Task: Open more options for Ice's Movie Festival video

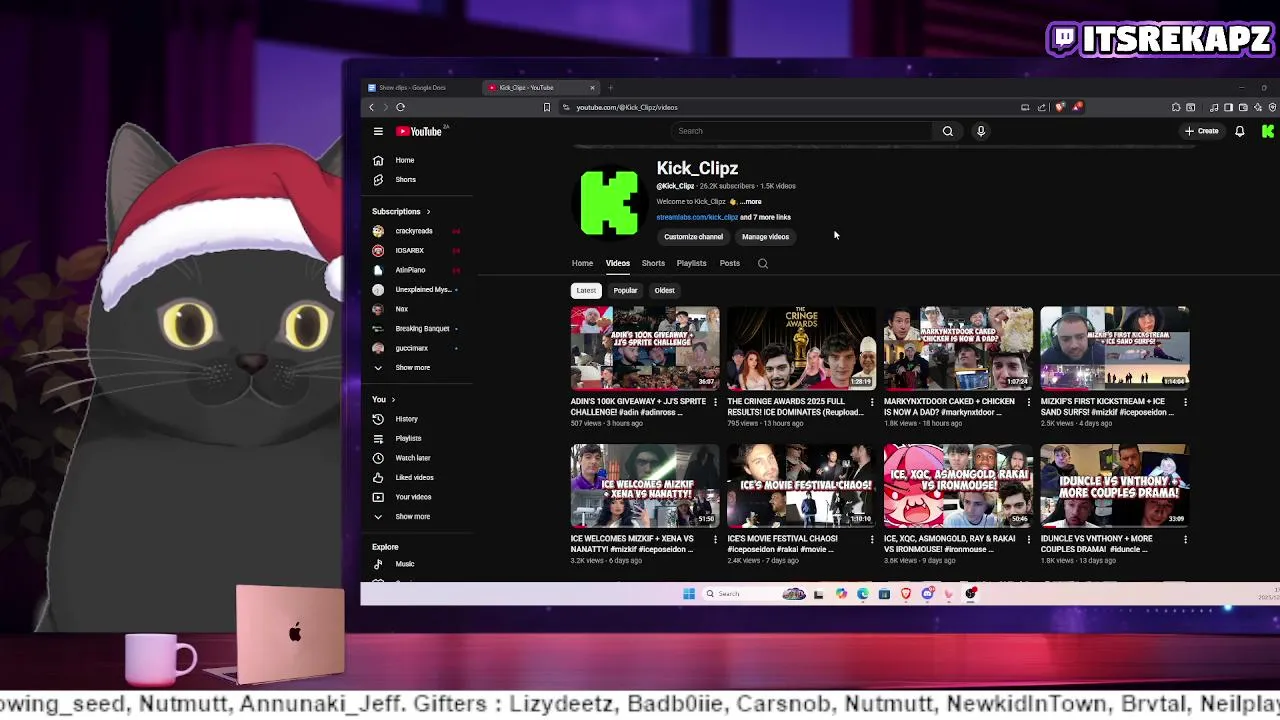Action: point(872,539)
